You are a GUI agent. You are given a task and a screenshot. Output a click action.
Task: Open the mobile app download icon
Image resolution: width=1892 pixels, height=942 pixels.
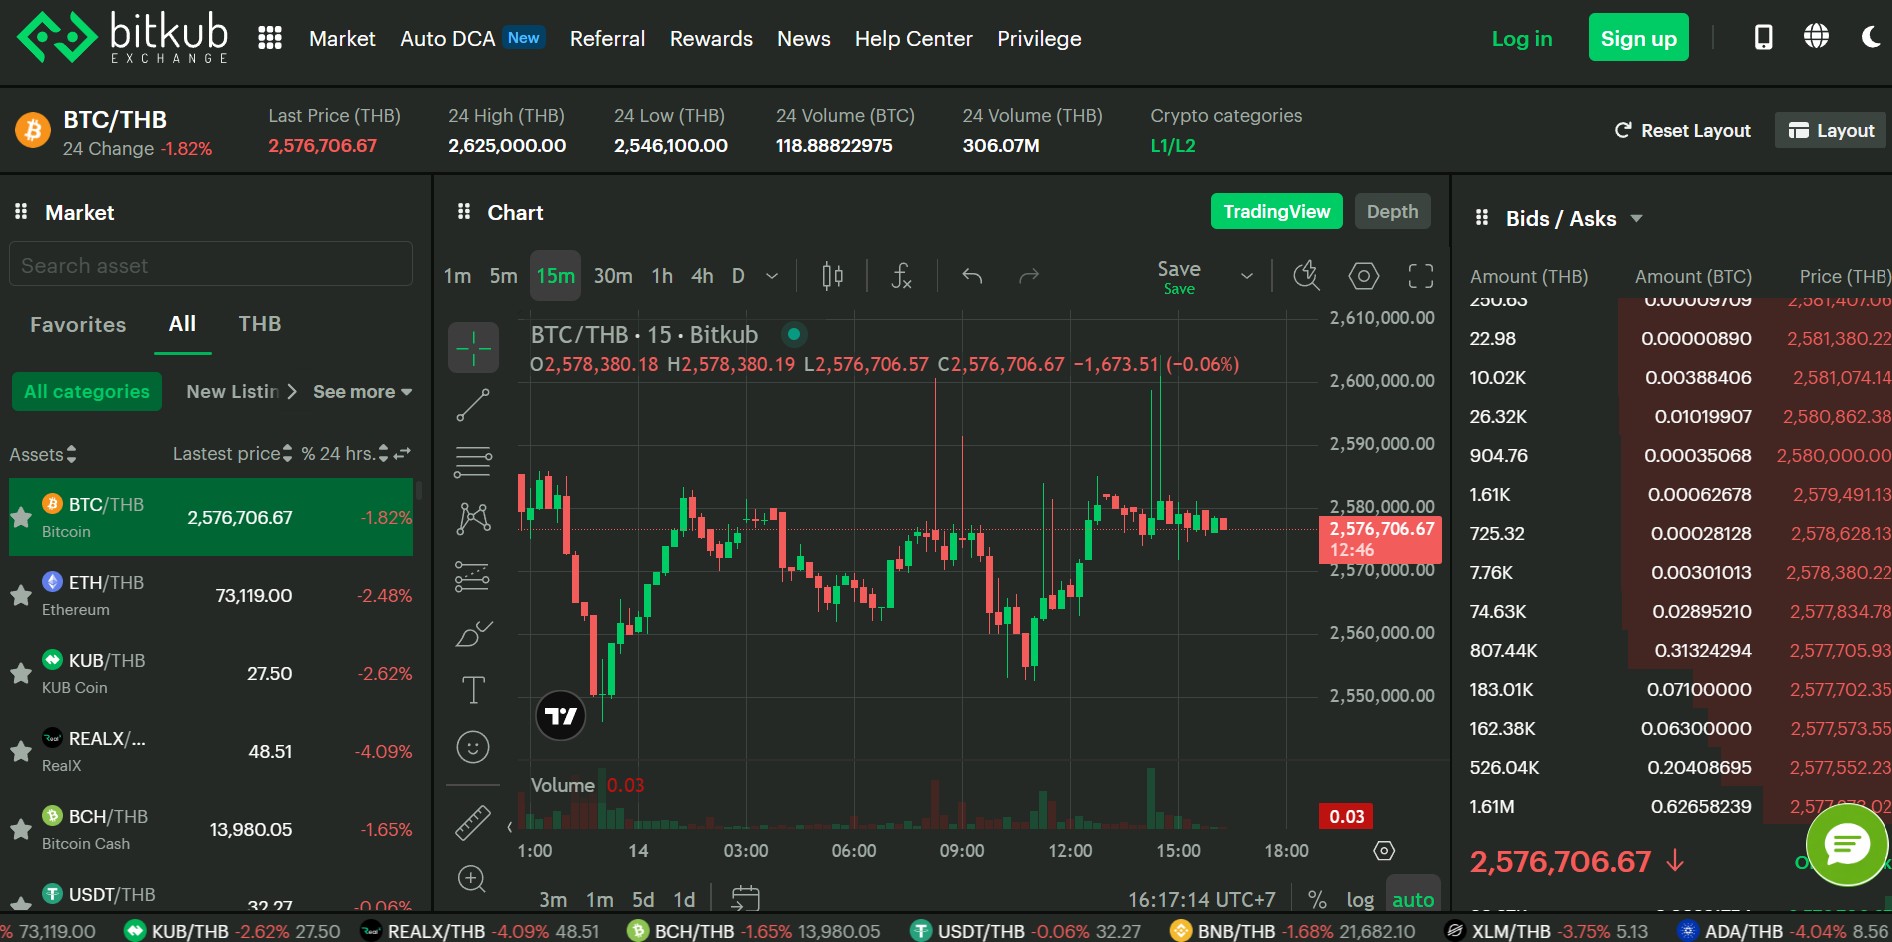tap(1763, 38)
